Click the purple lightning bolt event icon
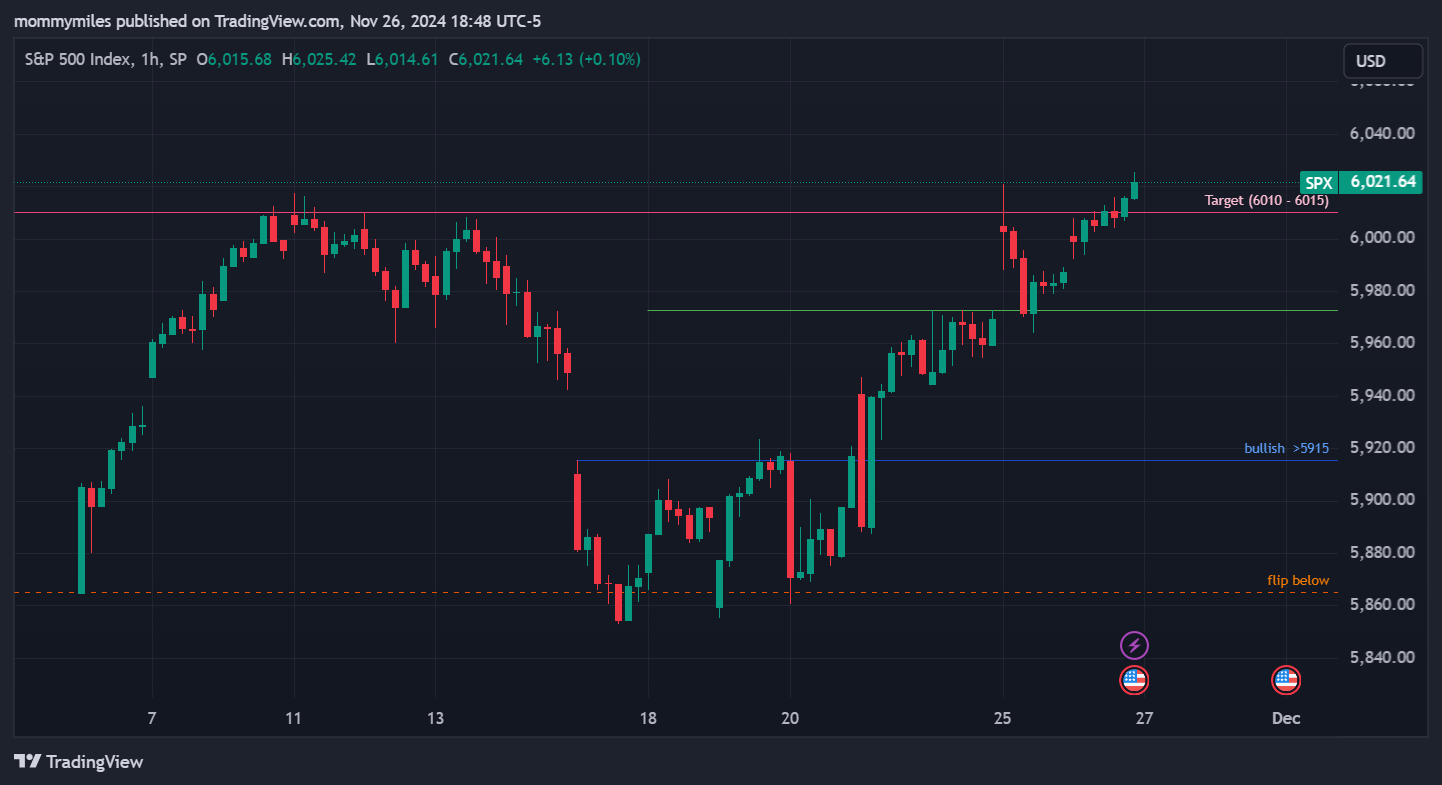Viewport: 1442px width, 785px height. pyautogui.click(x=1134, y=645)
